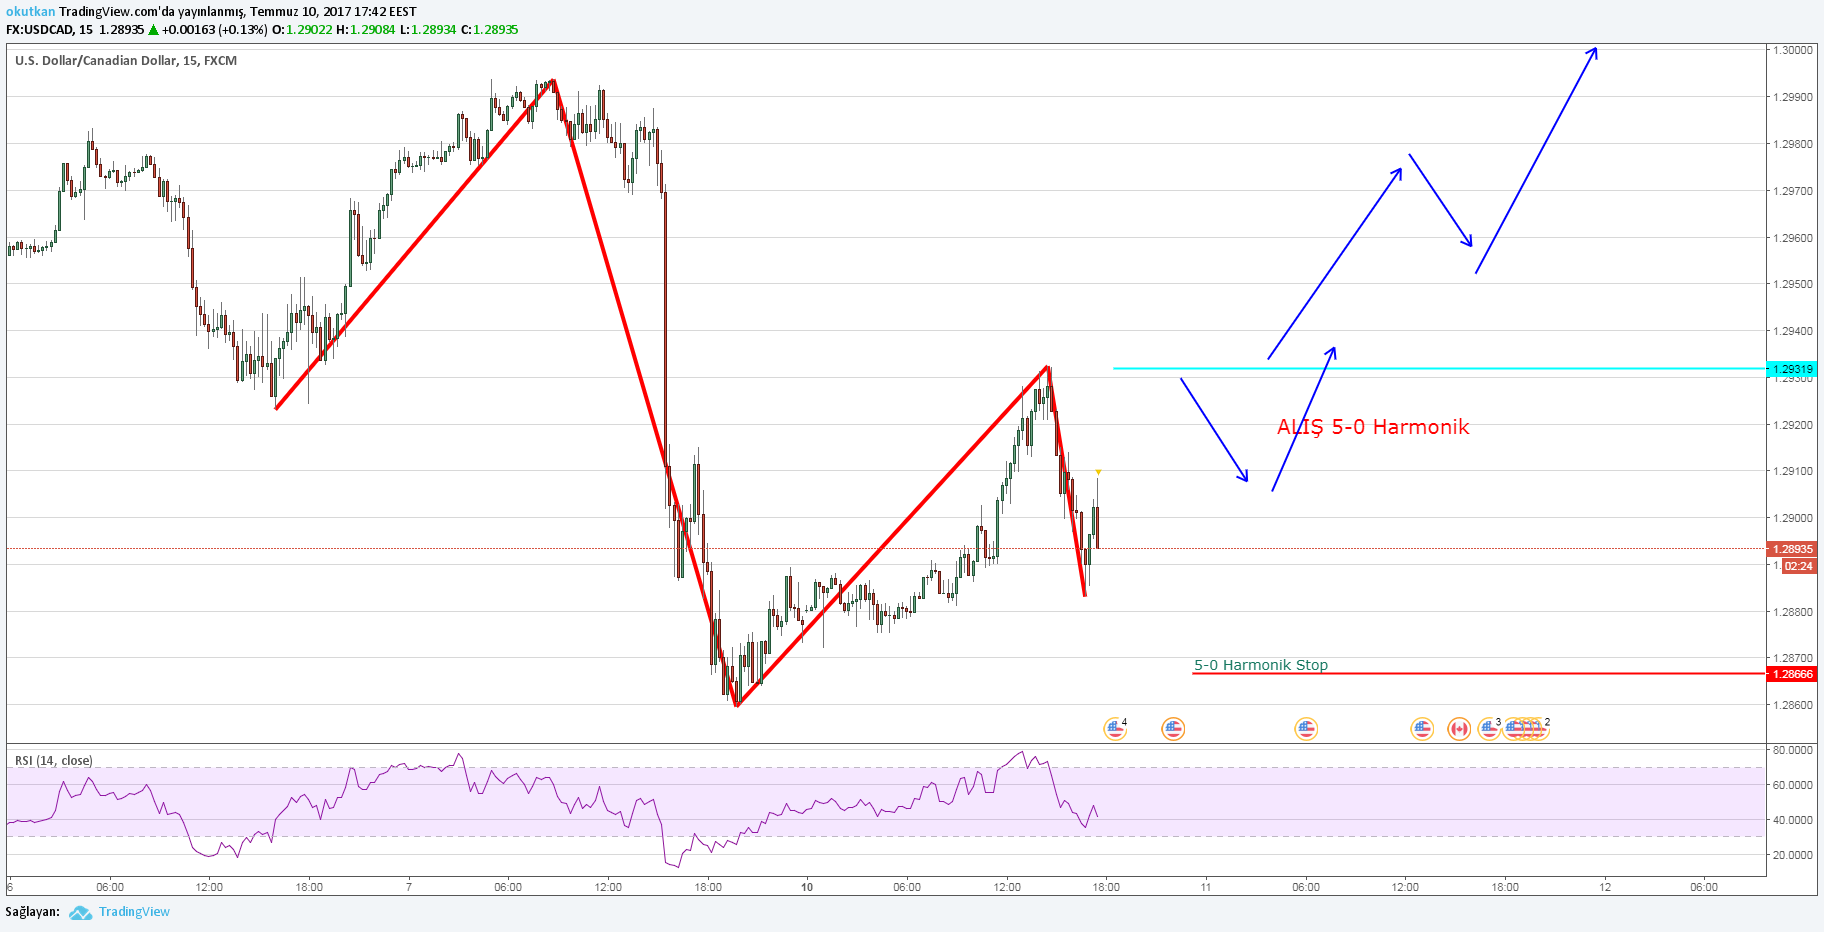This screenshot has width=1824, height=932.
Task: Click the bold 10 date label on the time axis
Action: click(x=807, y=887)
